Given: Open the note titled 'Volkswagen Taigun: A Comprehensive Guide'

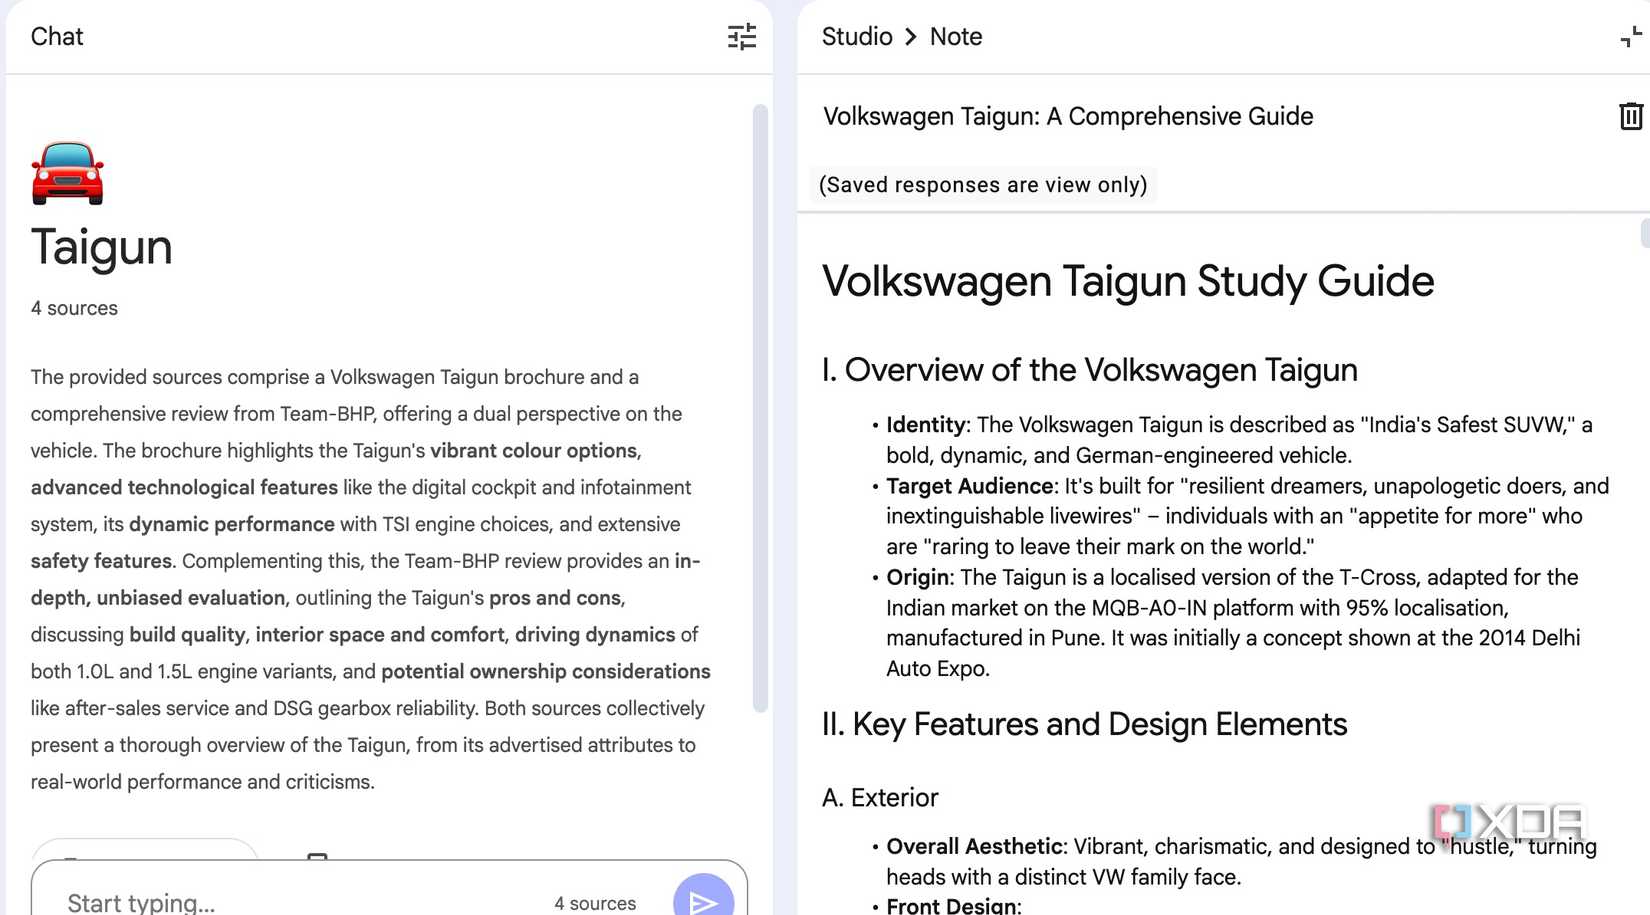Looking at the screenshot, I should pyautogui.click(x=1067, y=116).
